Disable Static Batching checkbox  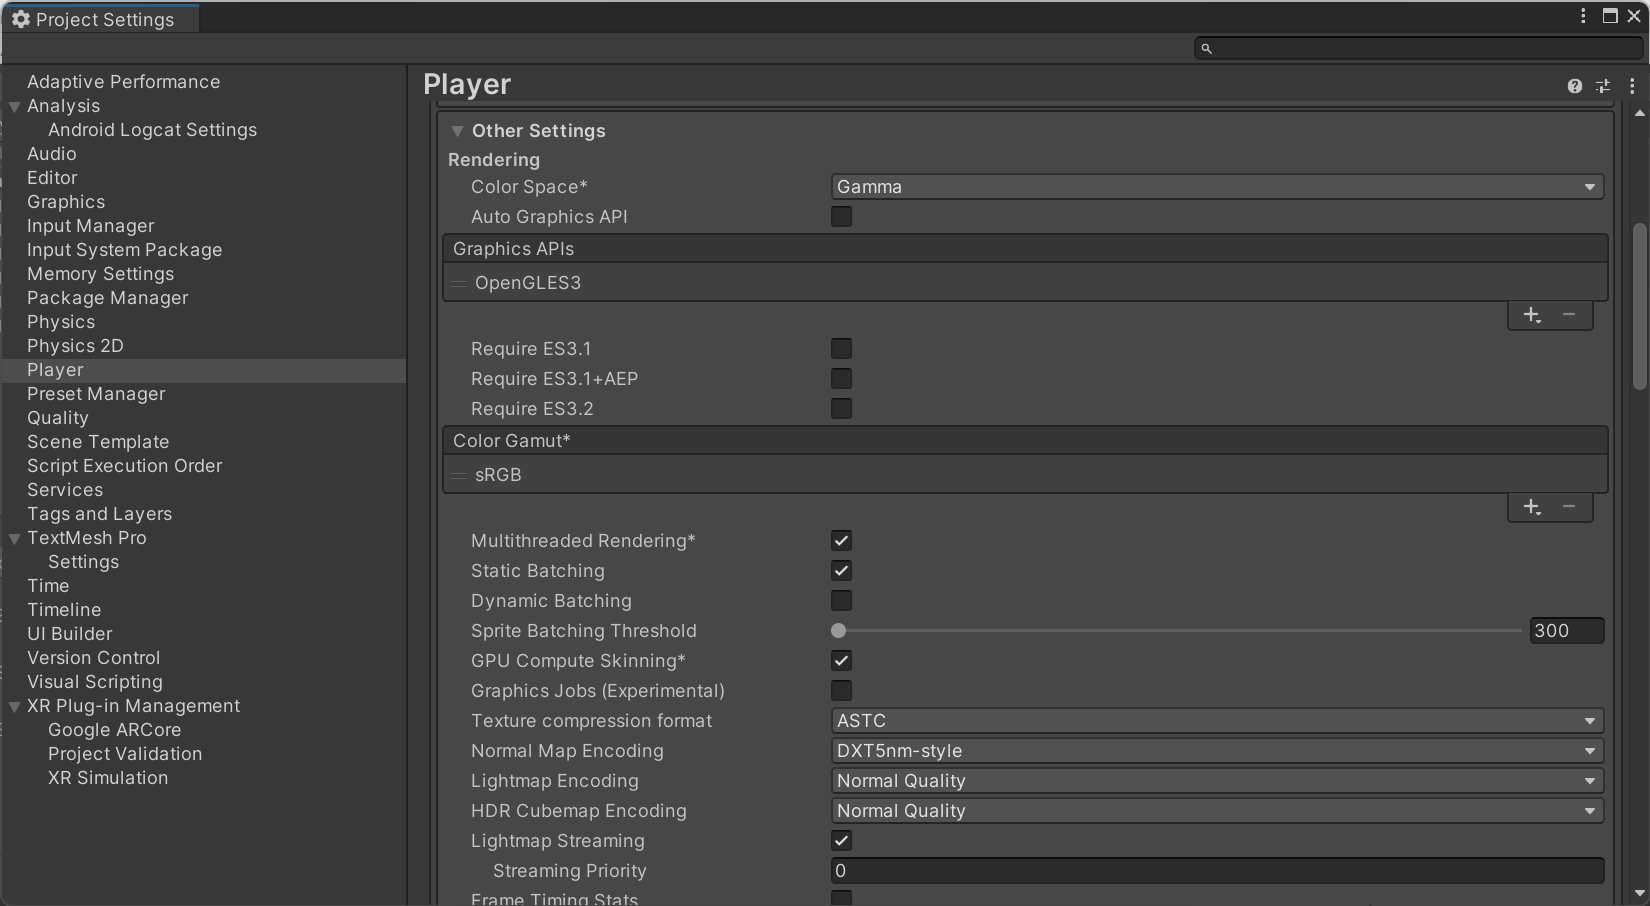(x=841, y=571)
